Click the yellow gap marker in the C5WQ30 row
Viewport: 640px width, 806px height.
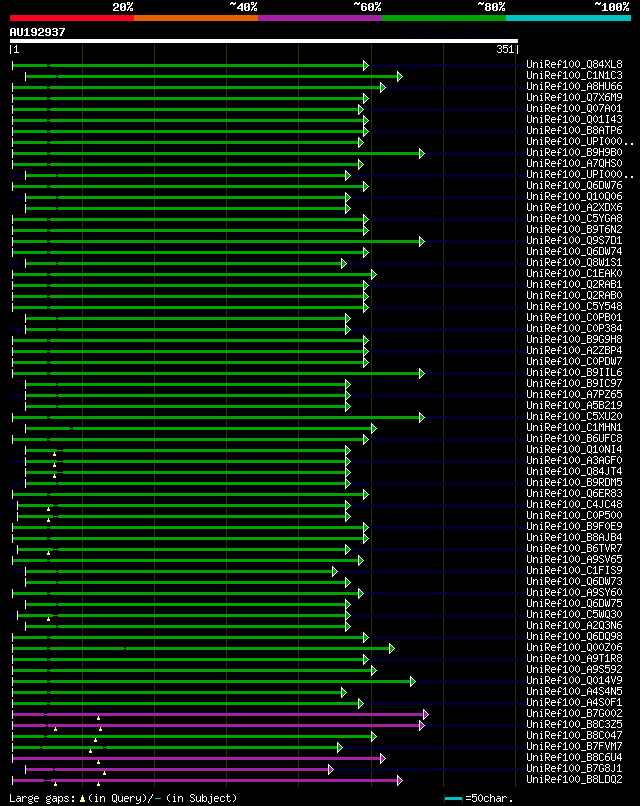(49, 619)
